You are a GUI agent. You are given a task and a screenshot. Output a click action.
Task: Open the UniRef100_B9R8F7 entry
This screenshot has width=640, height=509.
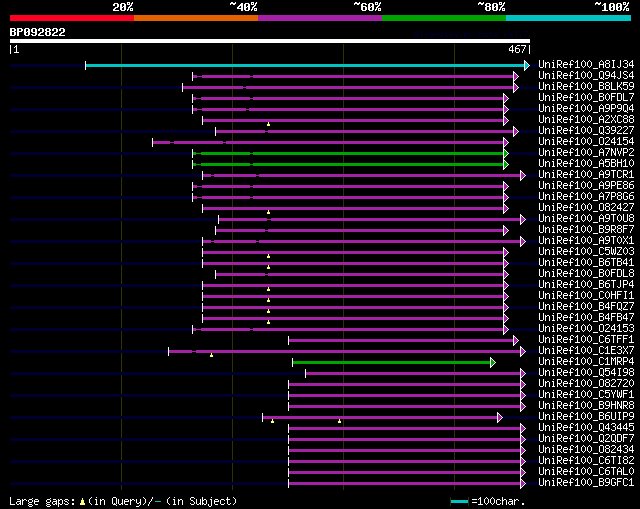pyautogui.click(x=586, y=230)
